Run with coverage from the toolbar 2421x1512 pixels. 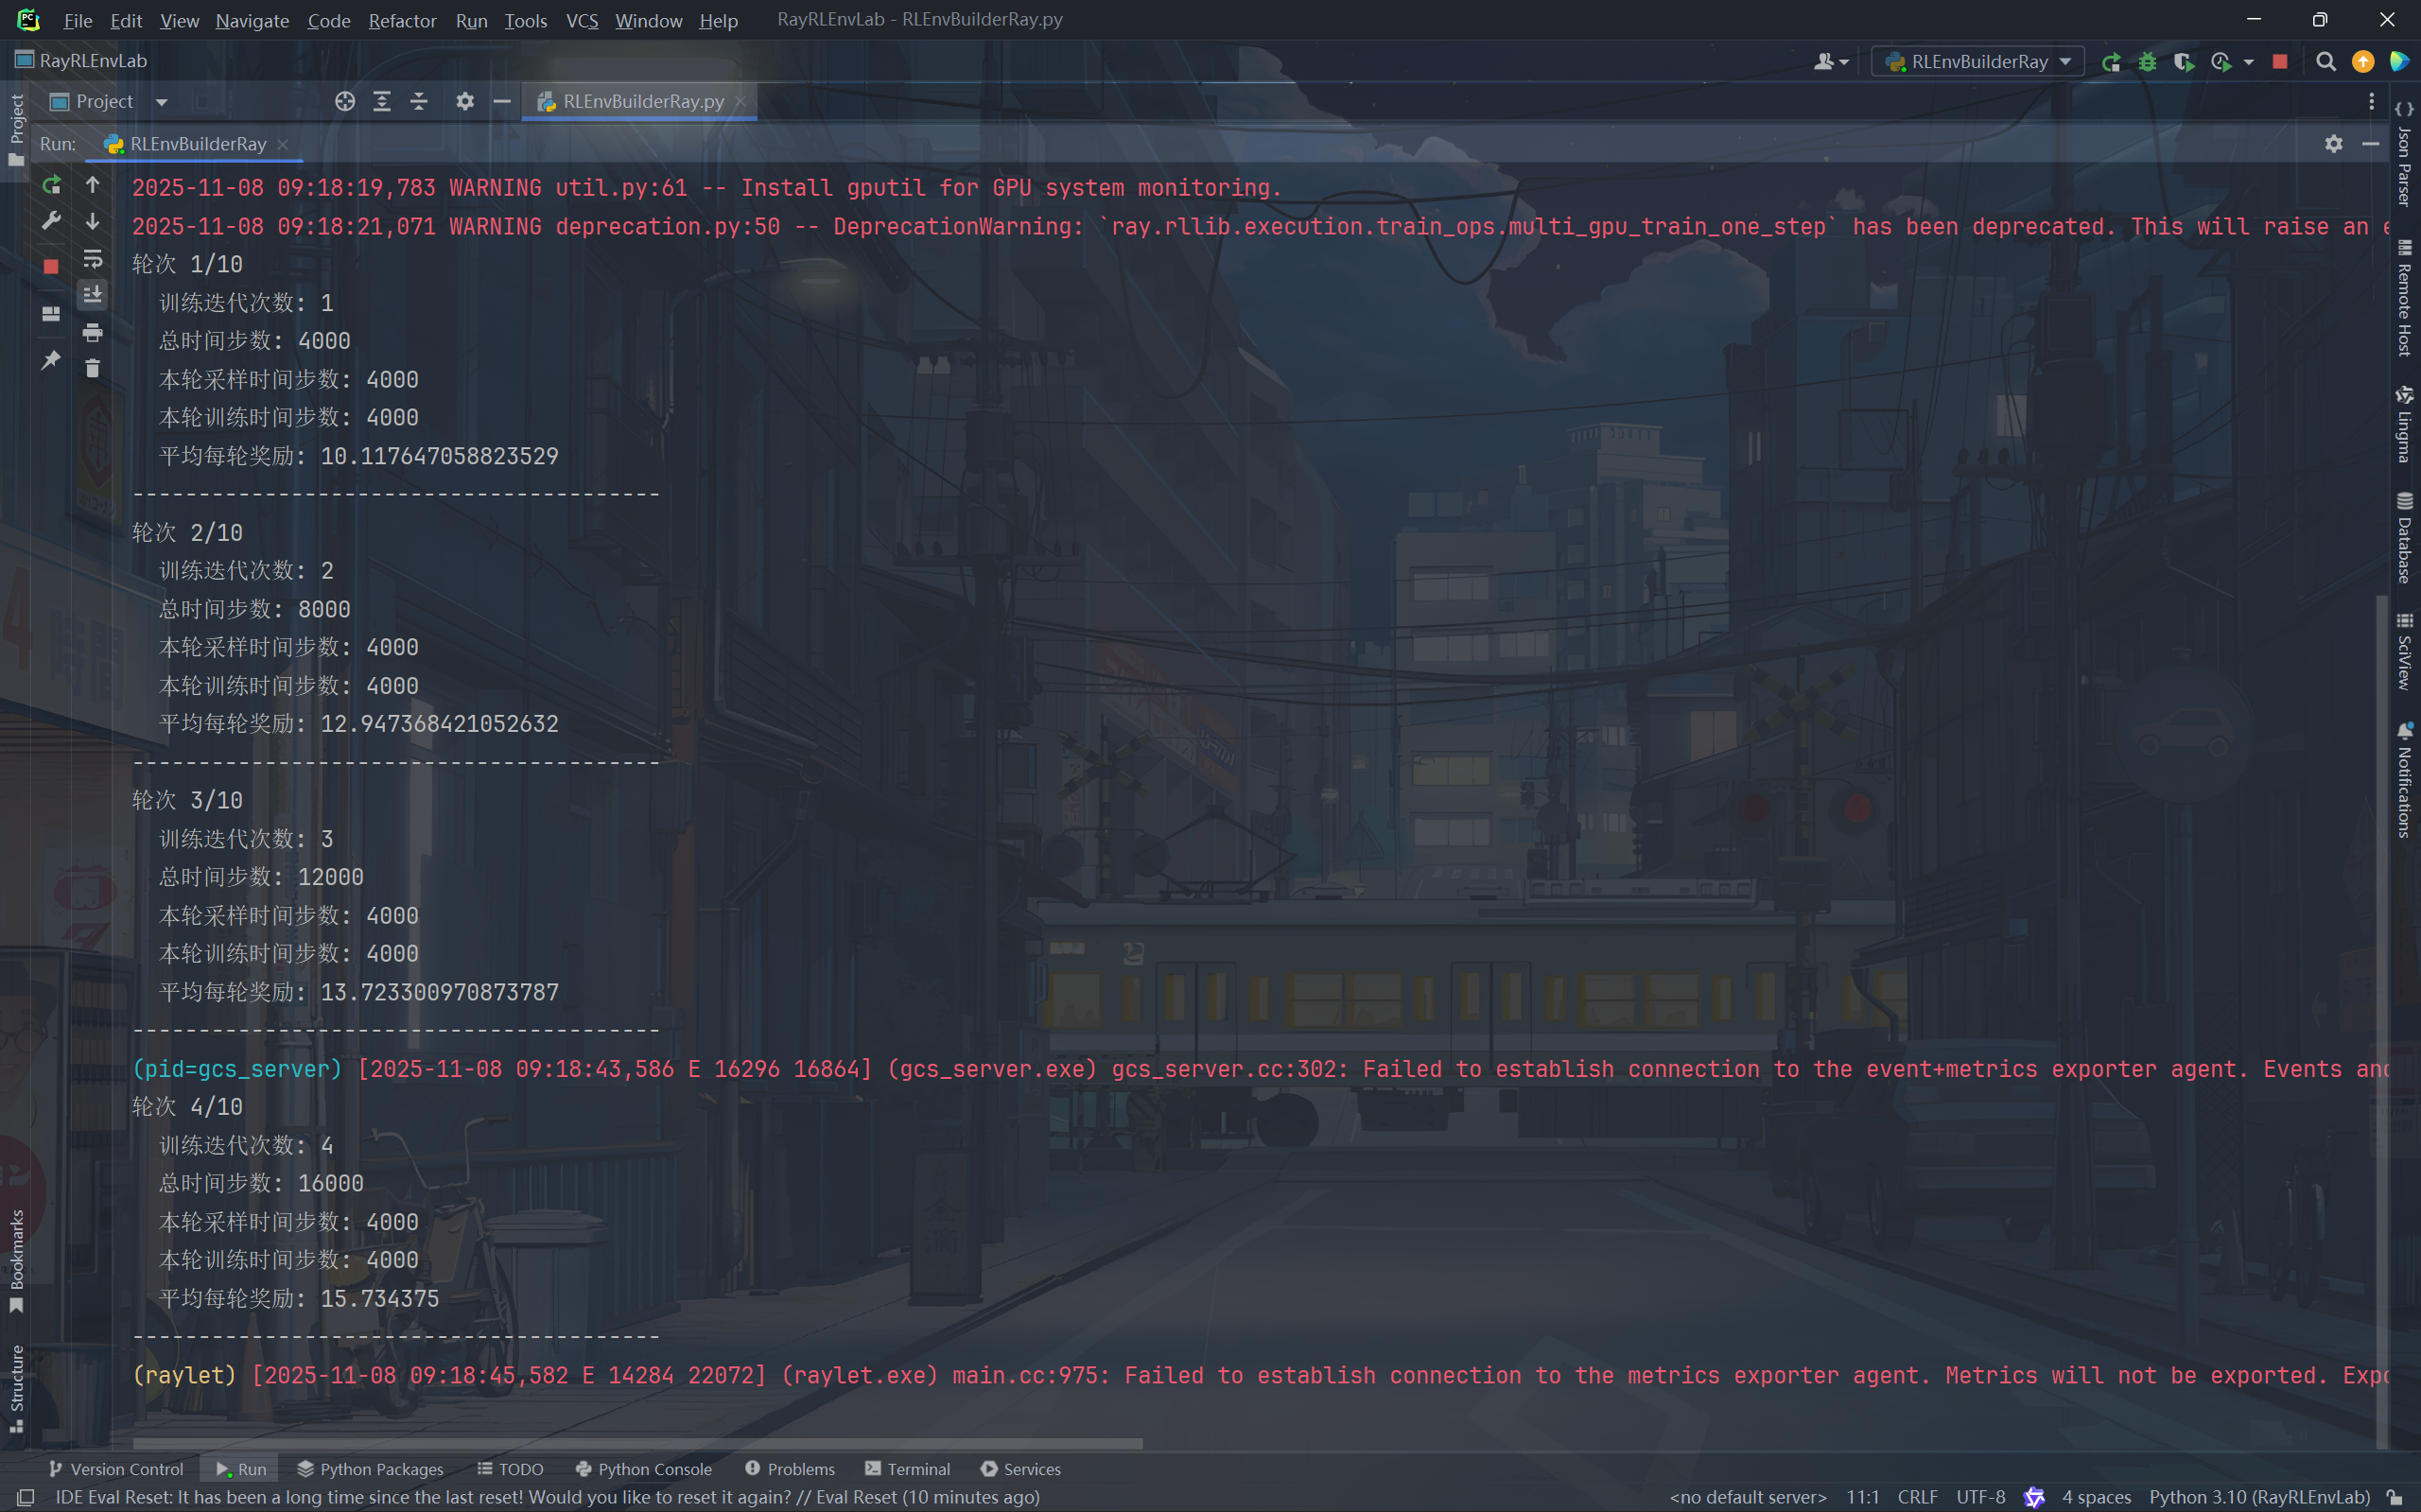pyautogui.click(x=2183, y=62)
